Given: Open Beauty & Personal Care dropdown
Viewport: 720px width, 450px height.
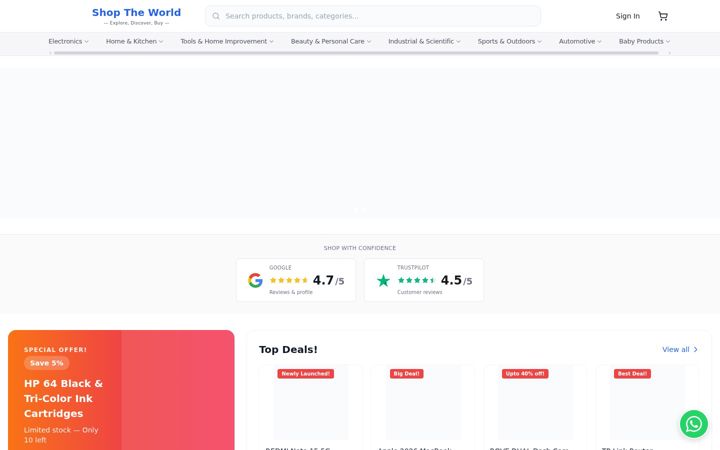Looking at the screenshot, I should pos(331,41).
